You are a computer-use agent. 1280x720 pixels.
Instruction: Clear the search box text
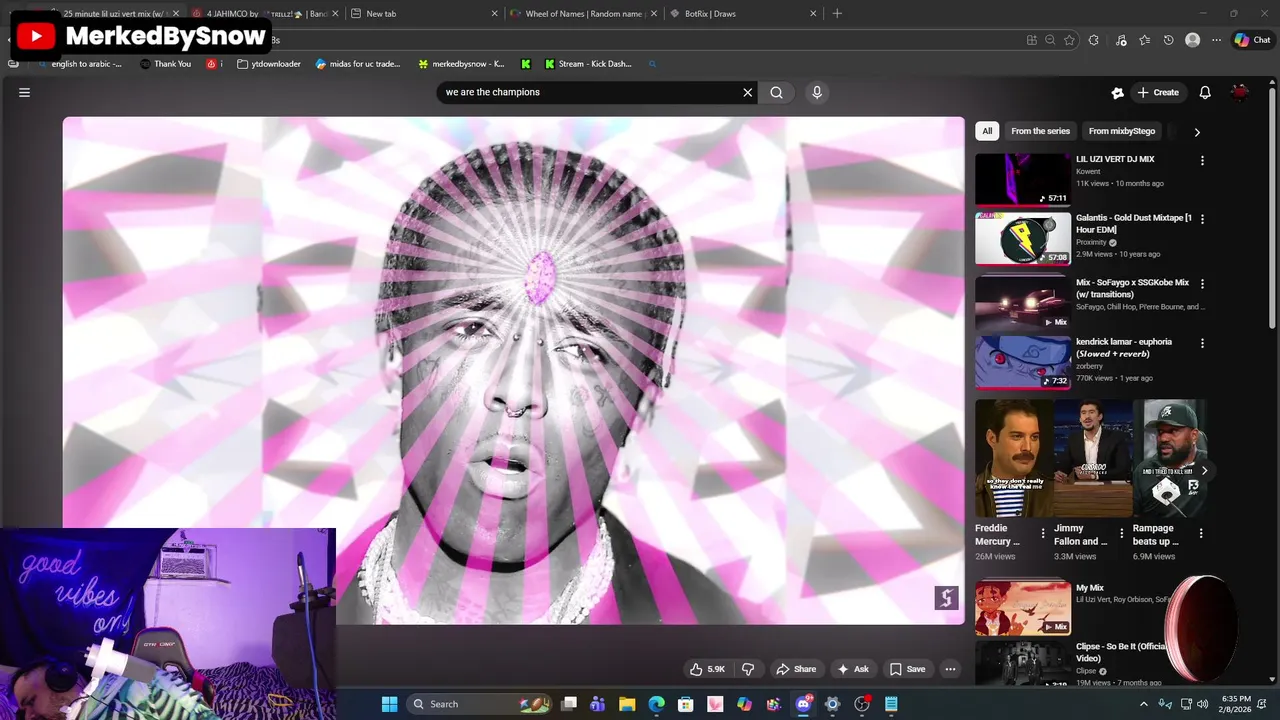[747, 92]
